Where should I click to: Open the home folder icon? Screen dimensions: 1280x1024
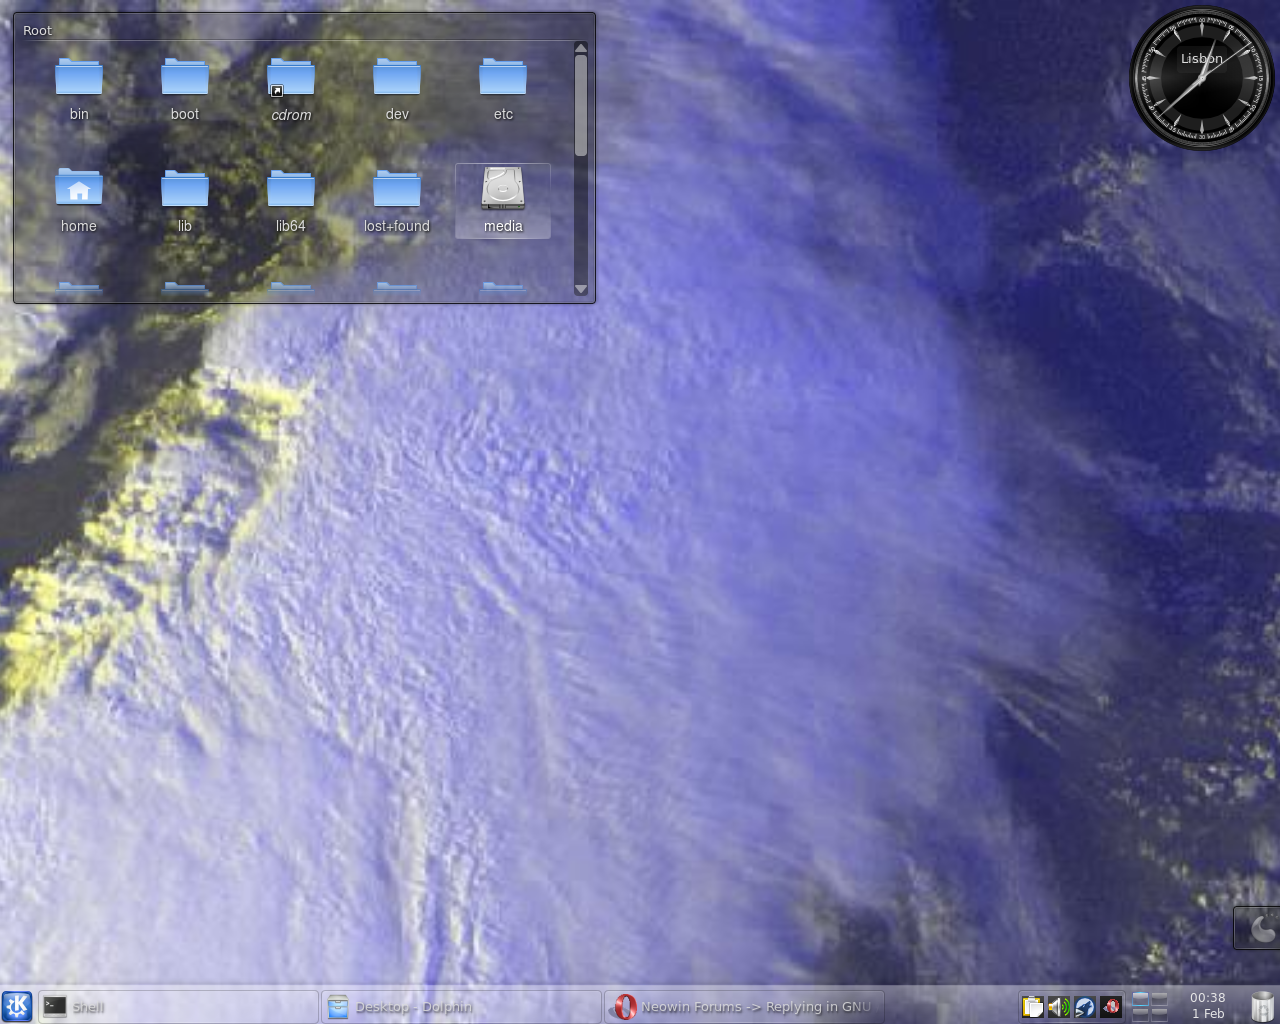79,190
